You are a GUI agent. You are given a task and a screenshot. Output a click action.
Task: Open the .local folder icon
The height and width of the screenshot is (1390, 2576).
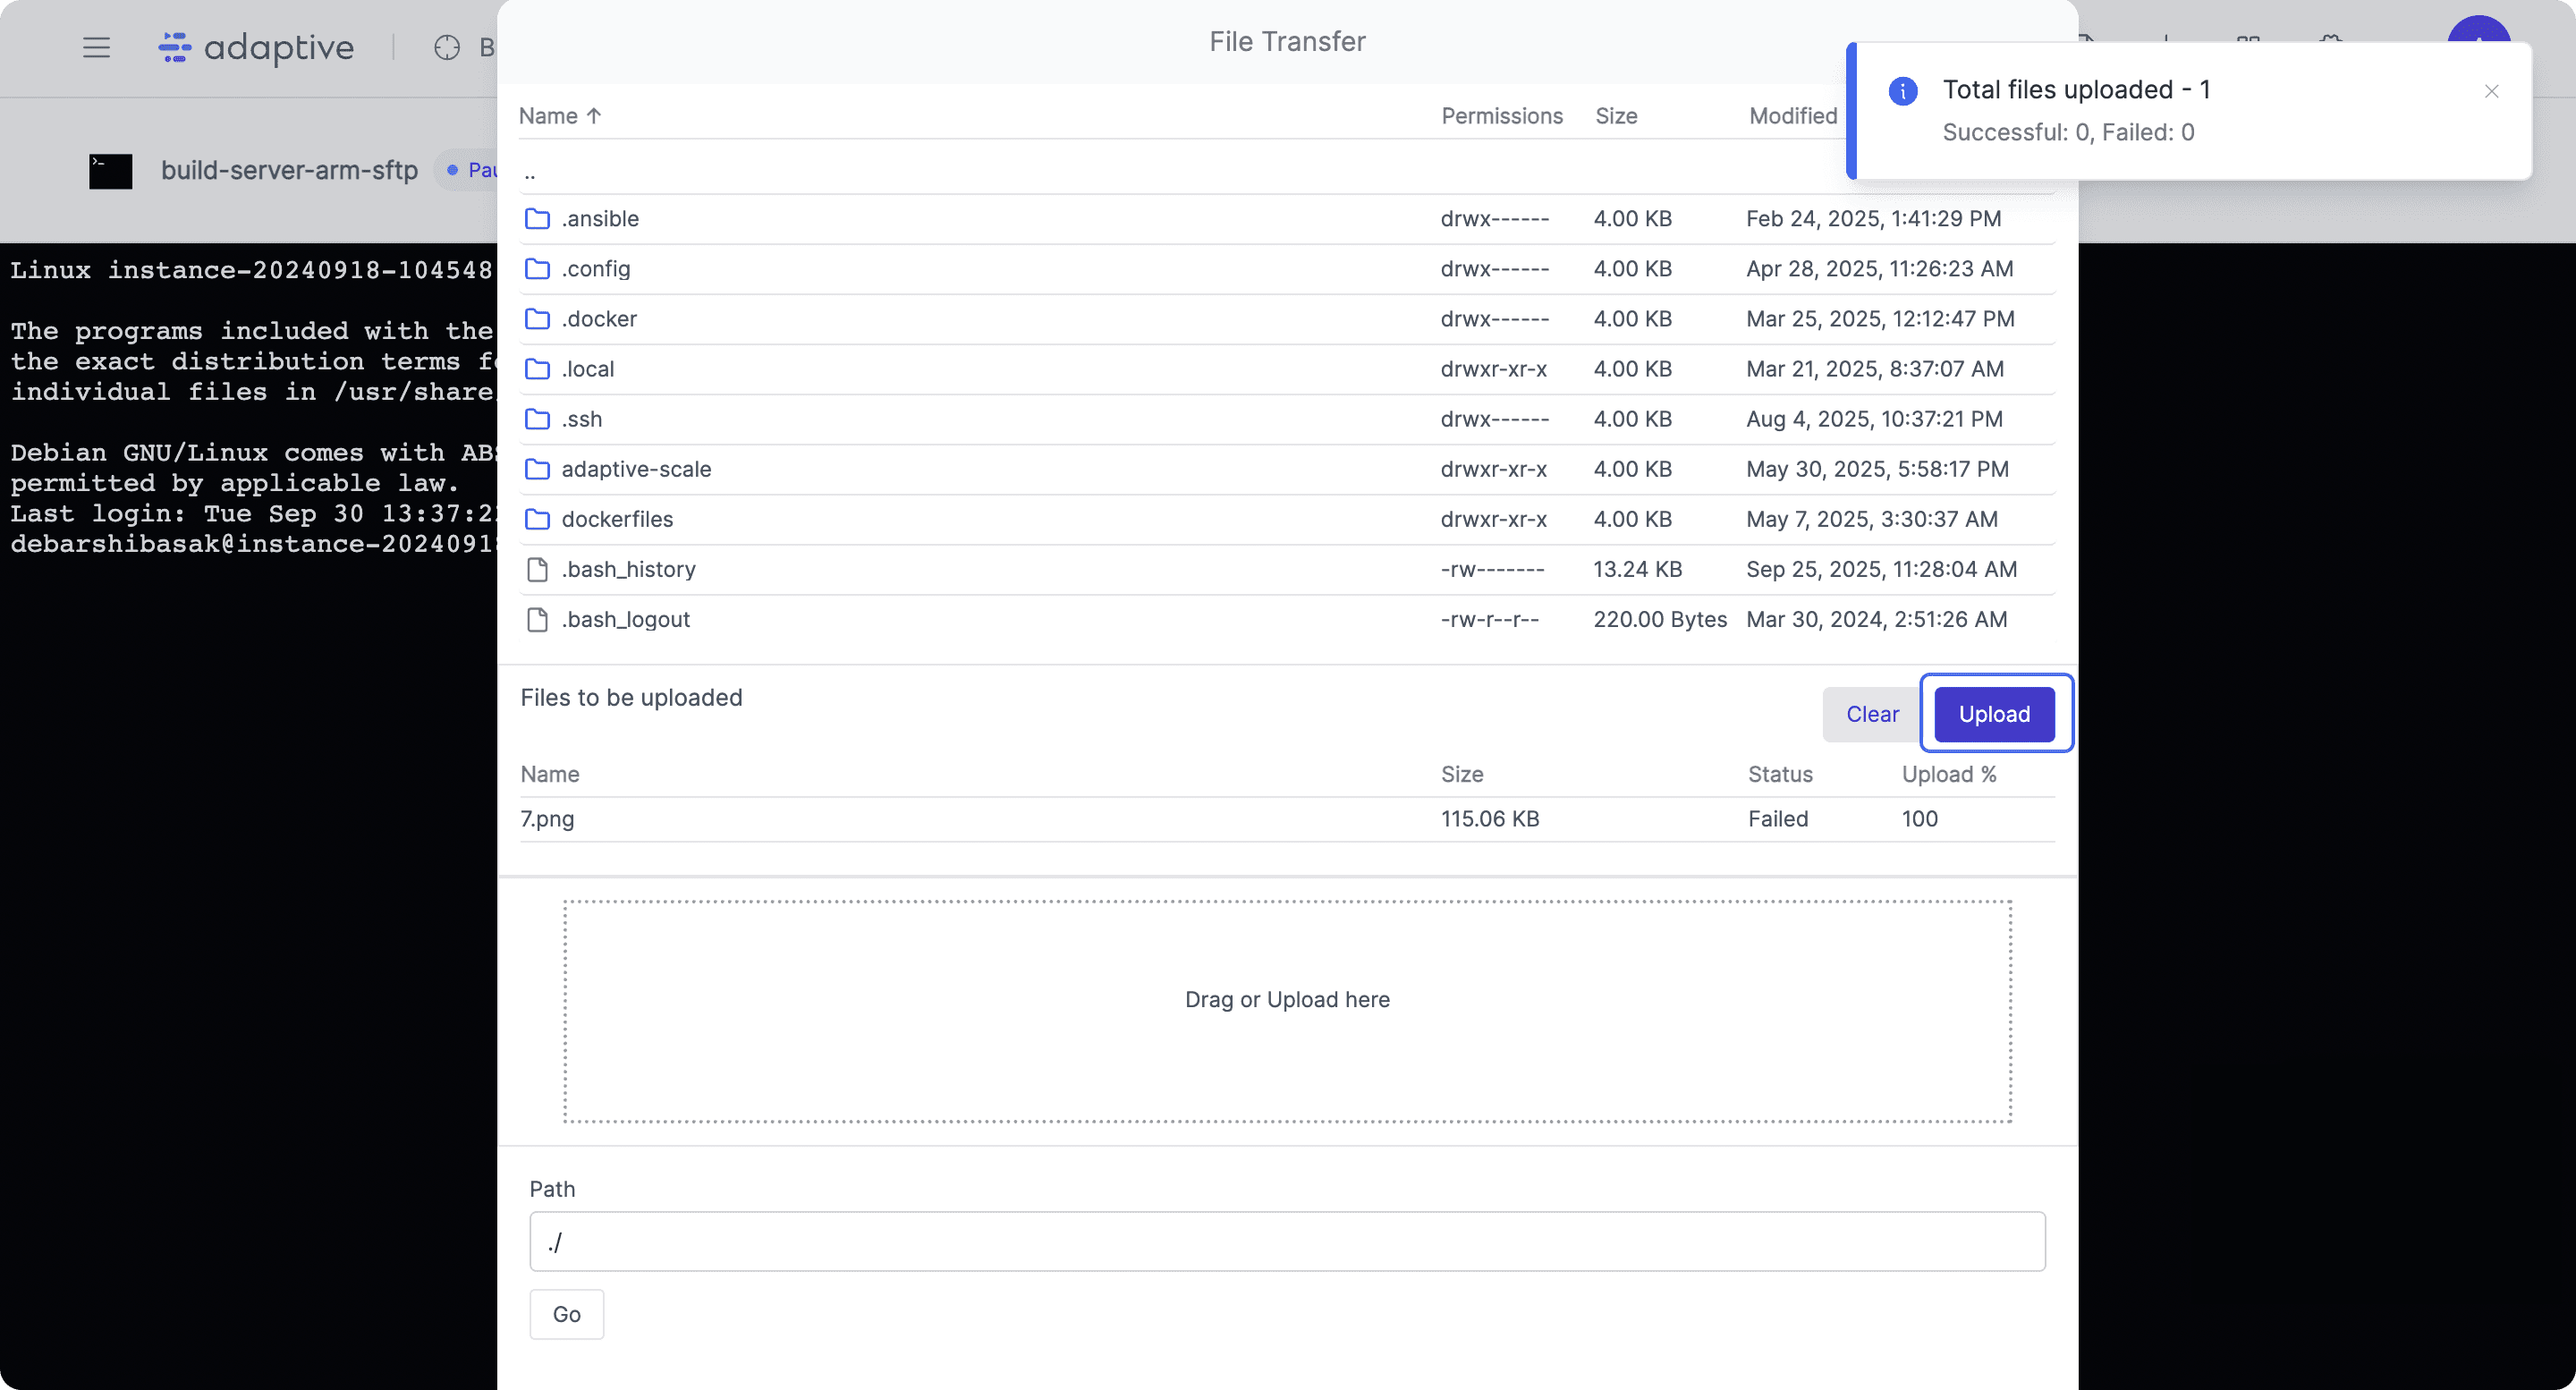(537, 369)
